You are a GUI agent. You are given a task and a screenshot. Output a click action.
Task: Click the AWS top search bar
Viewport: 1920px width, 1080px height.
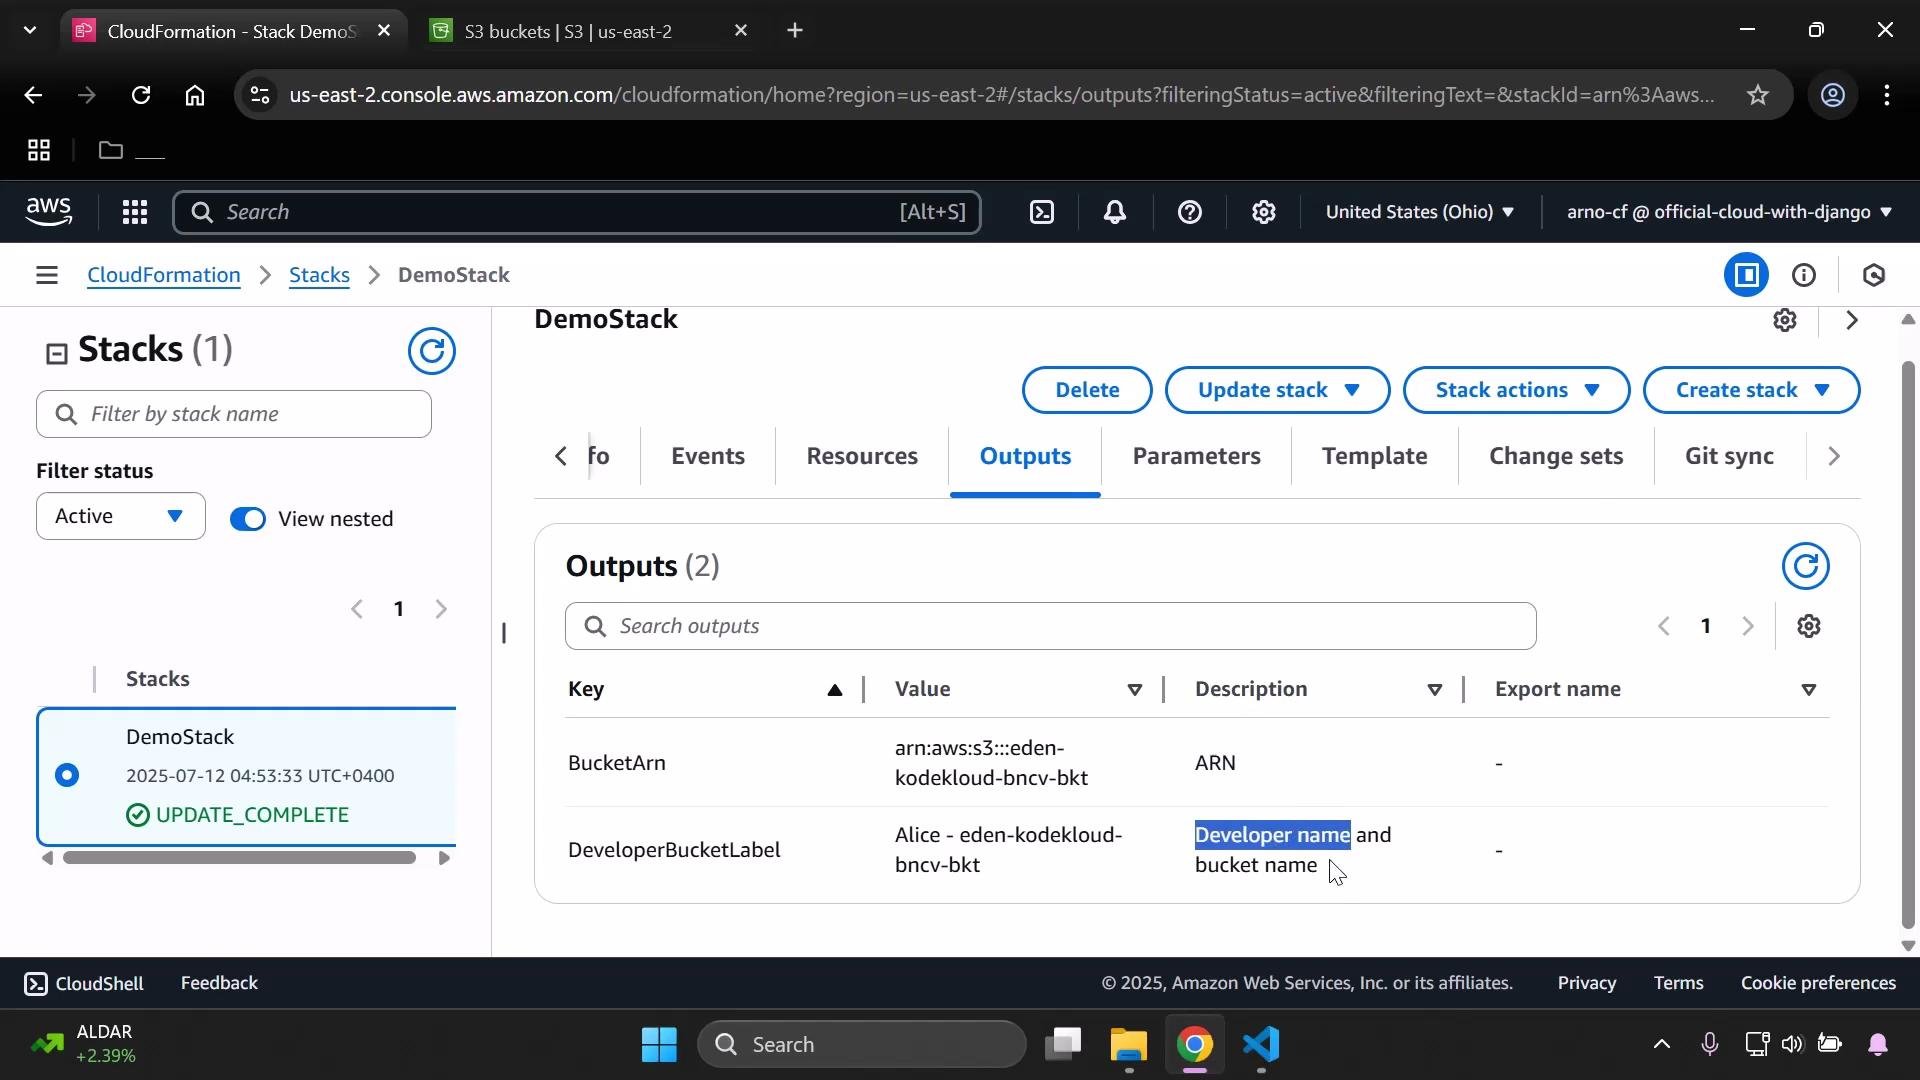click(577, 212)
